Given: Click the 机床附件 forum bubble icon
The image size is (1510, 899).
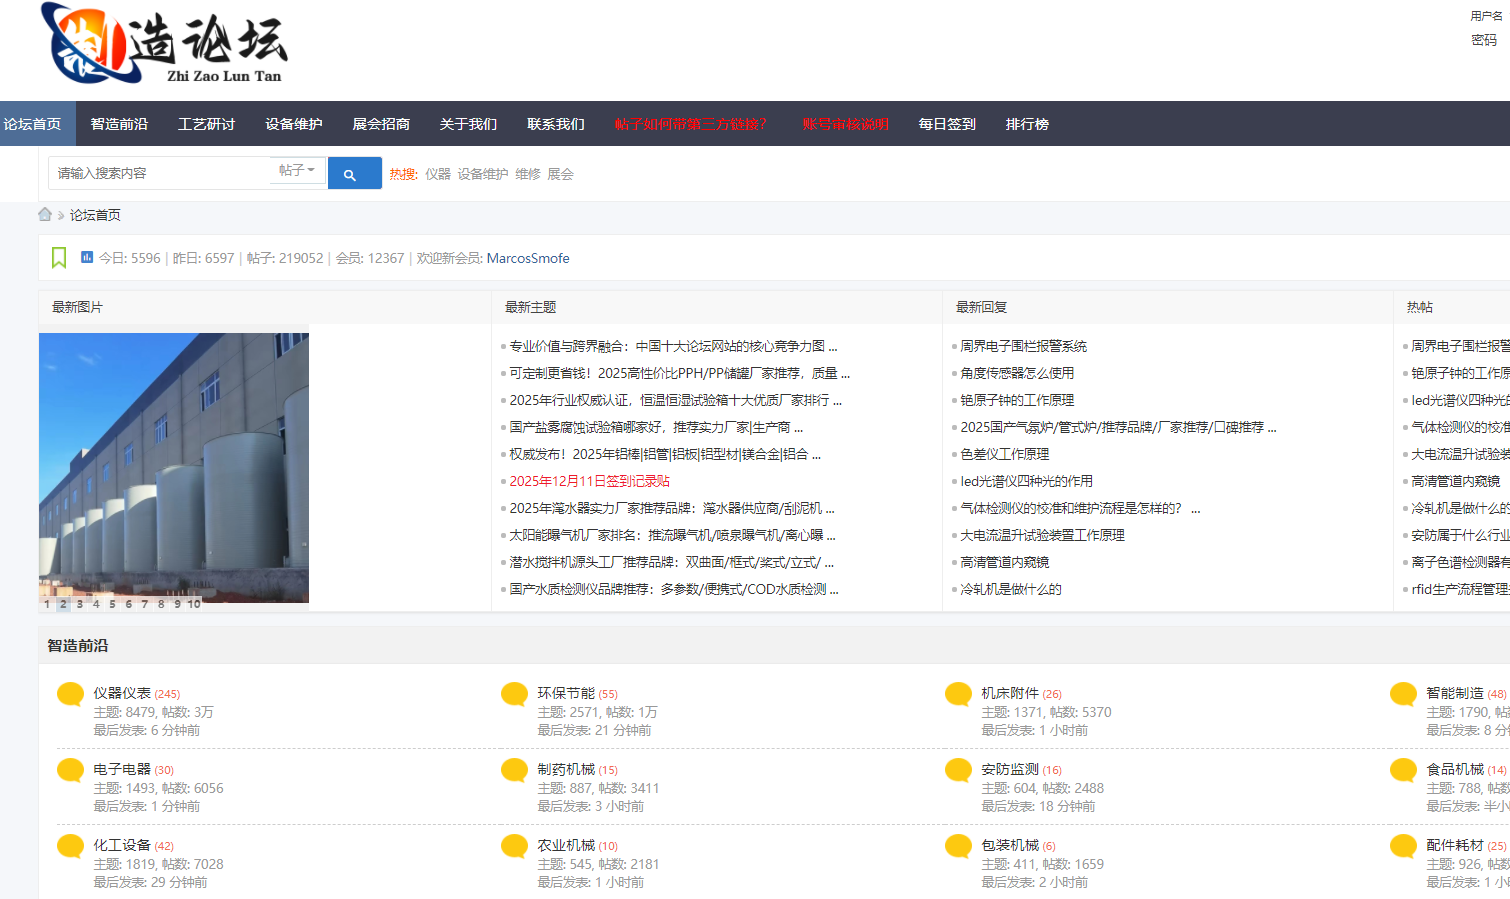Looking at the screenshot, I should [x=958, y=694].
